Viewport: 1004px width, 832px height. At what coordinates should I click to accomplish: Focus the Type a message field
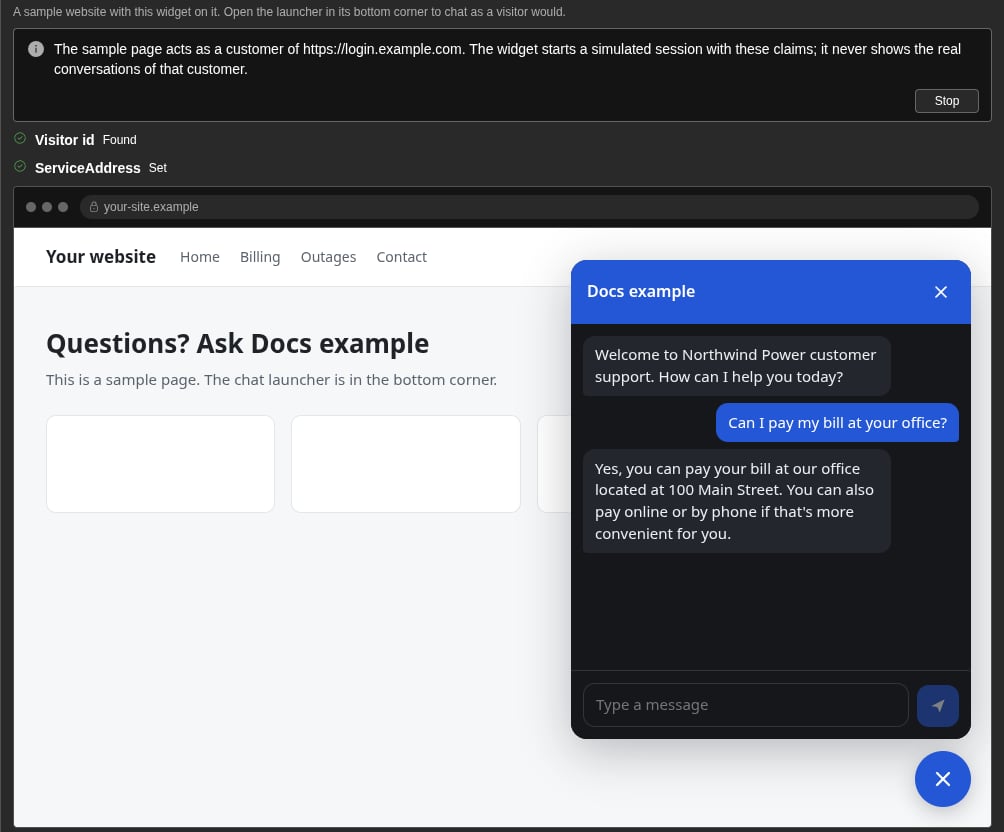click(x=745, y=705)
